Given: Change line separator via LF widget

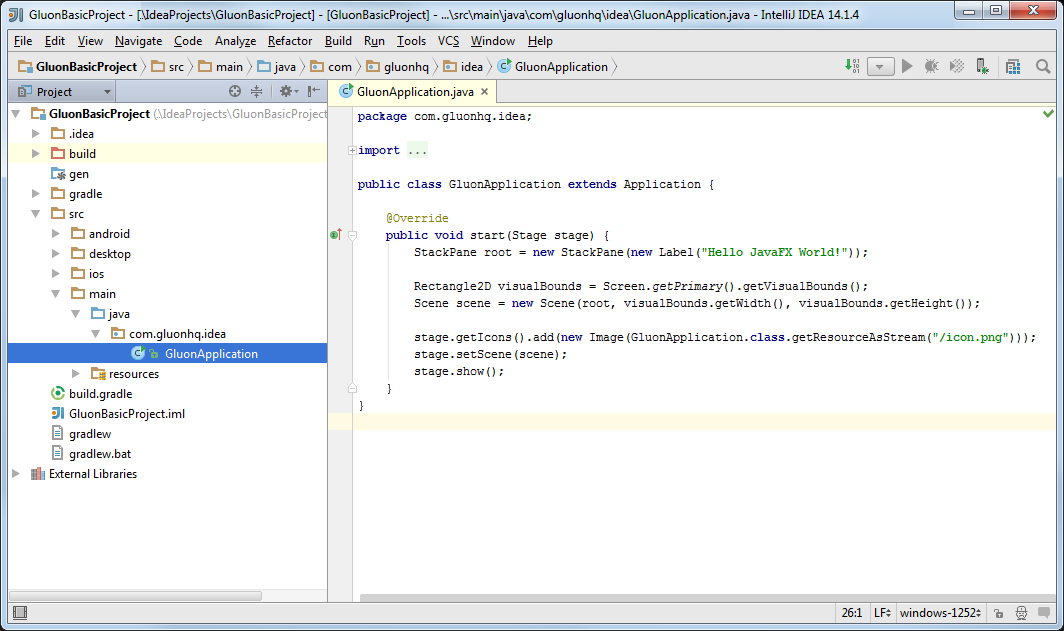Looking at the screenshot, I should 882,613.
